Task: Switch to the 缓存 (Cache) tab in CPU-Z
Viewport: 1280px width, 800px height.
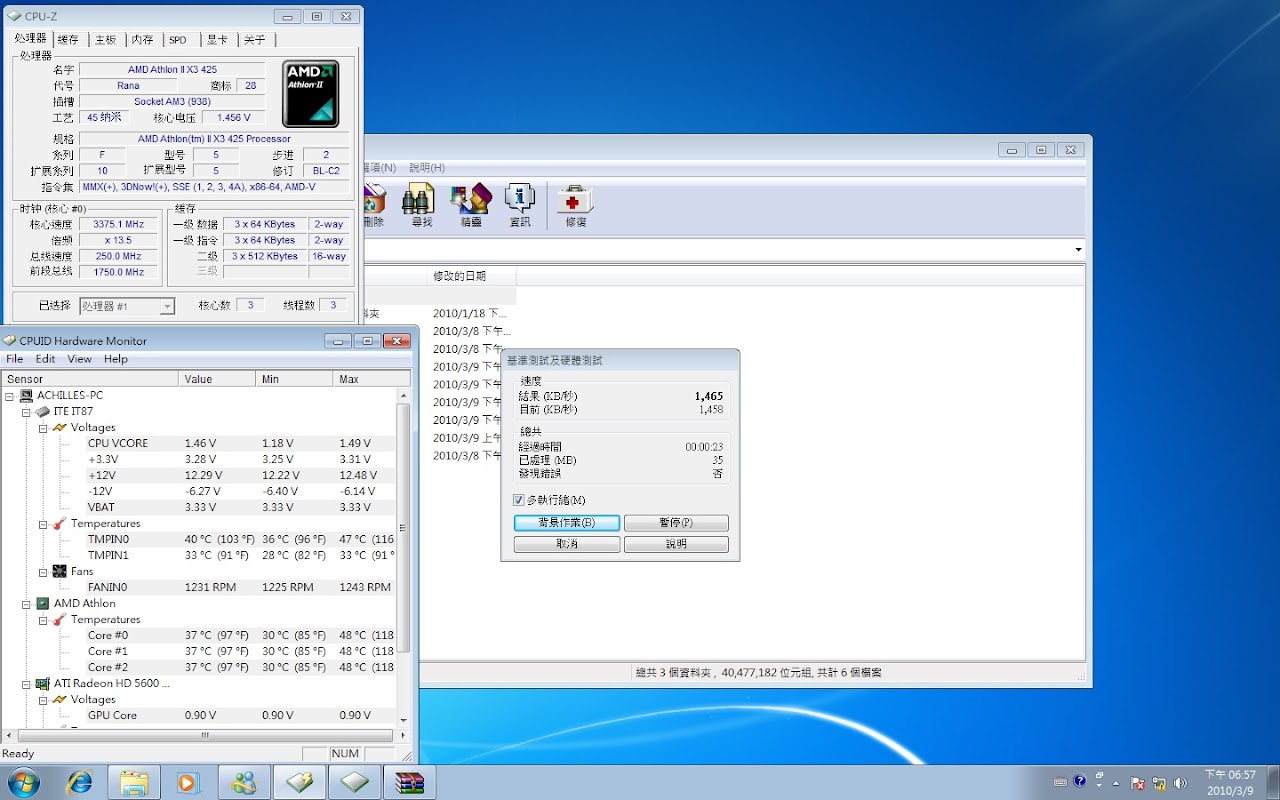Action: pos(68,40)
